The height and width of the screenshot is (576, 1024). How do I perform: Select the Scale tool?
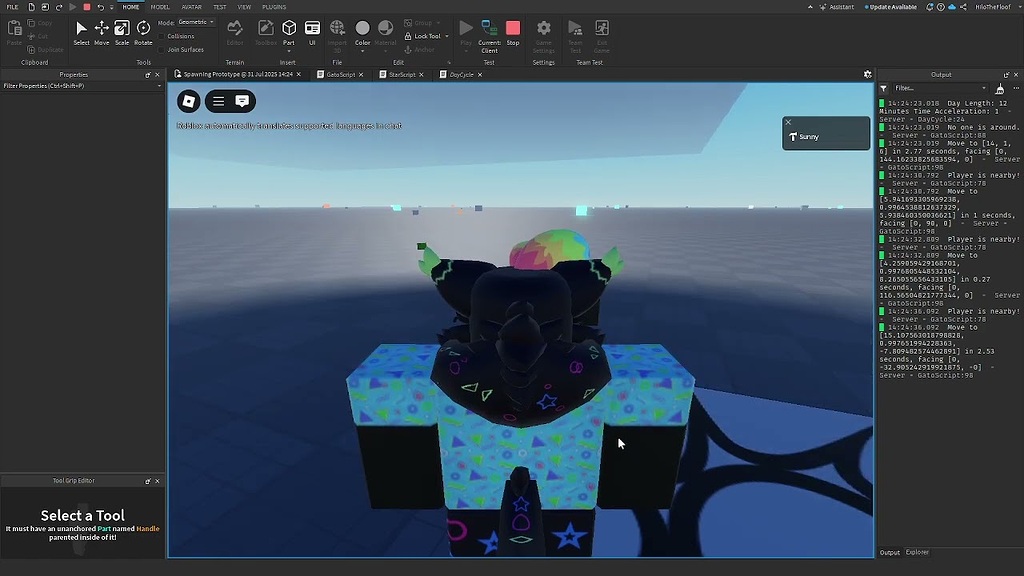[122, 30]
